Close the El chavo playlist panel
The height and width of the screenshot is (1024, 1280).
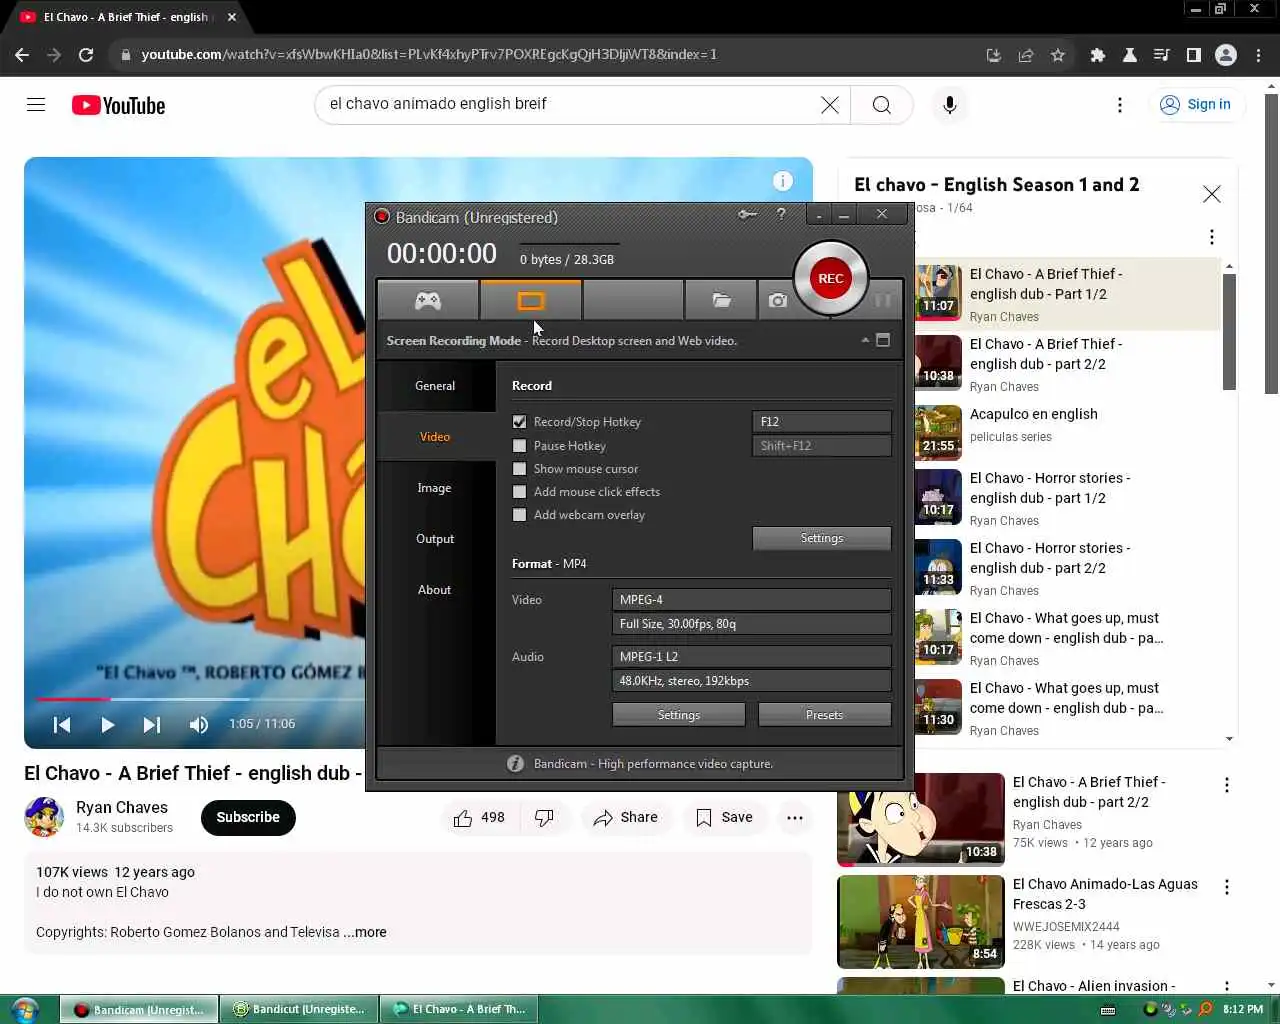tap(1212, 194)
